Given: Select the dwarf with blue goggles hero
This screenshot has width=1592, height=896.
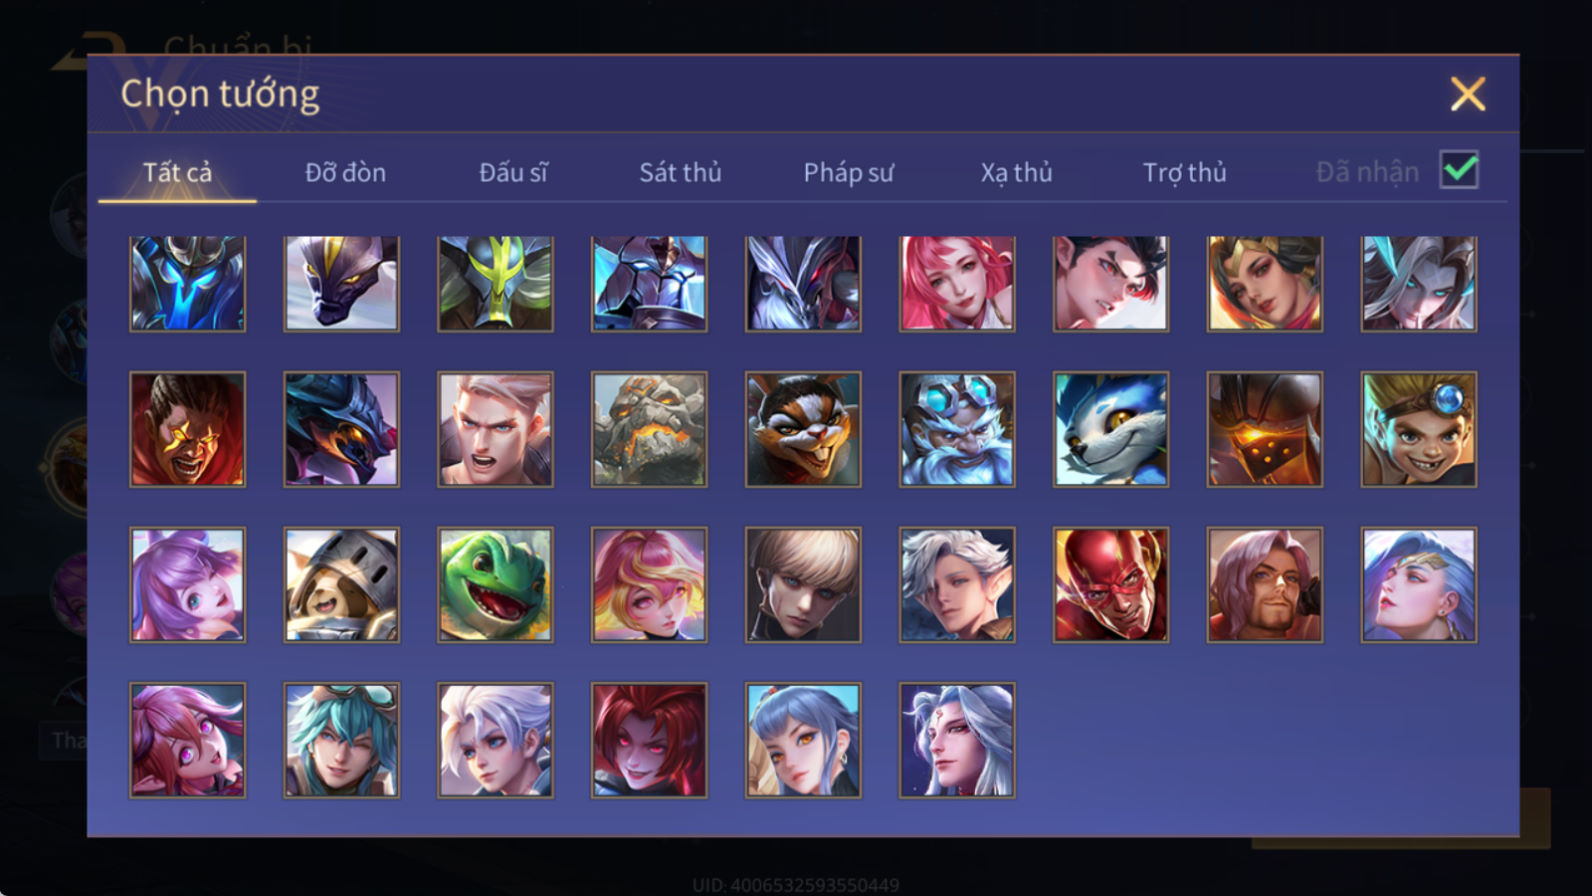Looking at the screenshot, I should [957, 430].
